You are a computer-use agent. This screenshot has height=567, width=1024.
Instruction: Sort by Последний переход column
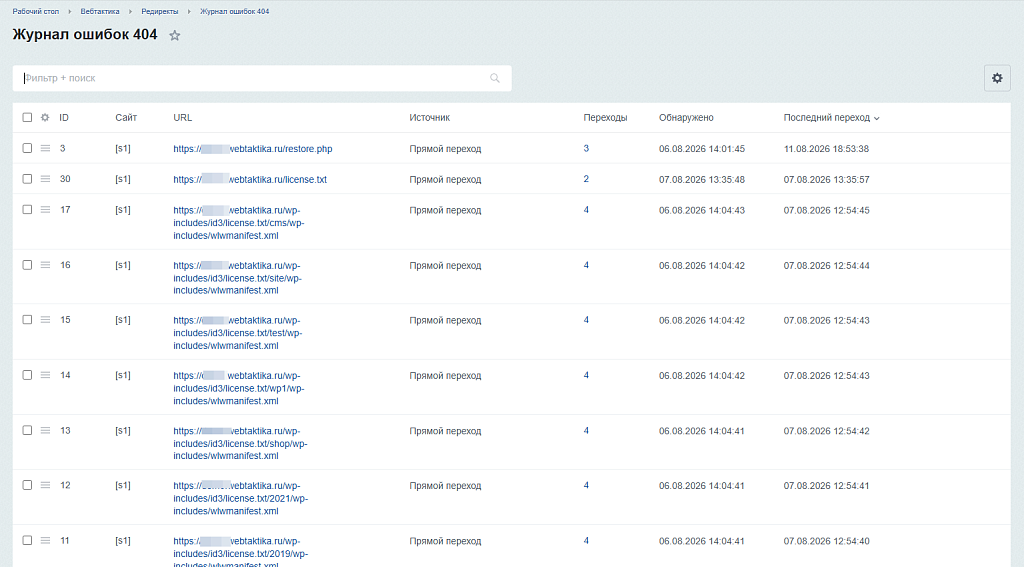(831, 118)
